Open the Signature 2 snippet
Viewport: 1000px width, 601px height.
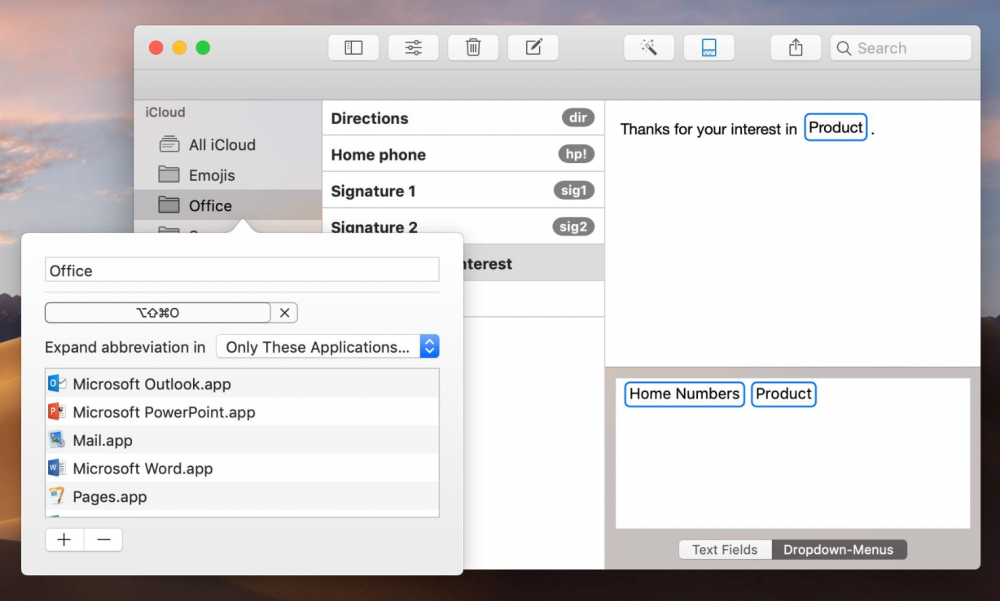463,226
